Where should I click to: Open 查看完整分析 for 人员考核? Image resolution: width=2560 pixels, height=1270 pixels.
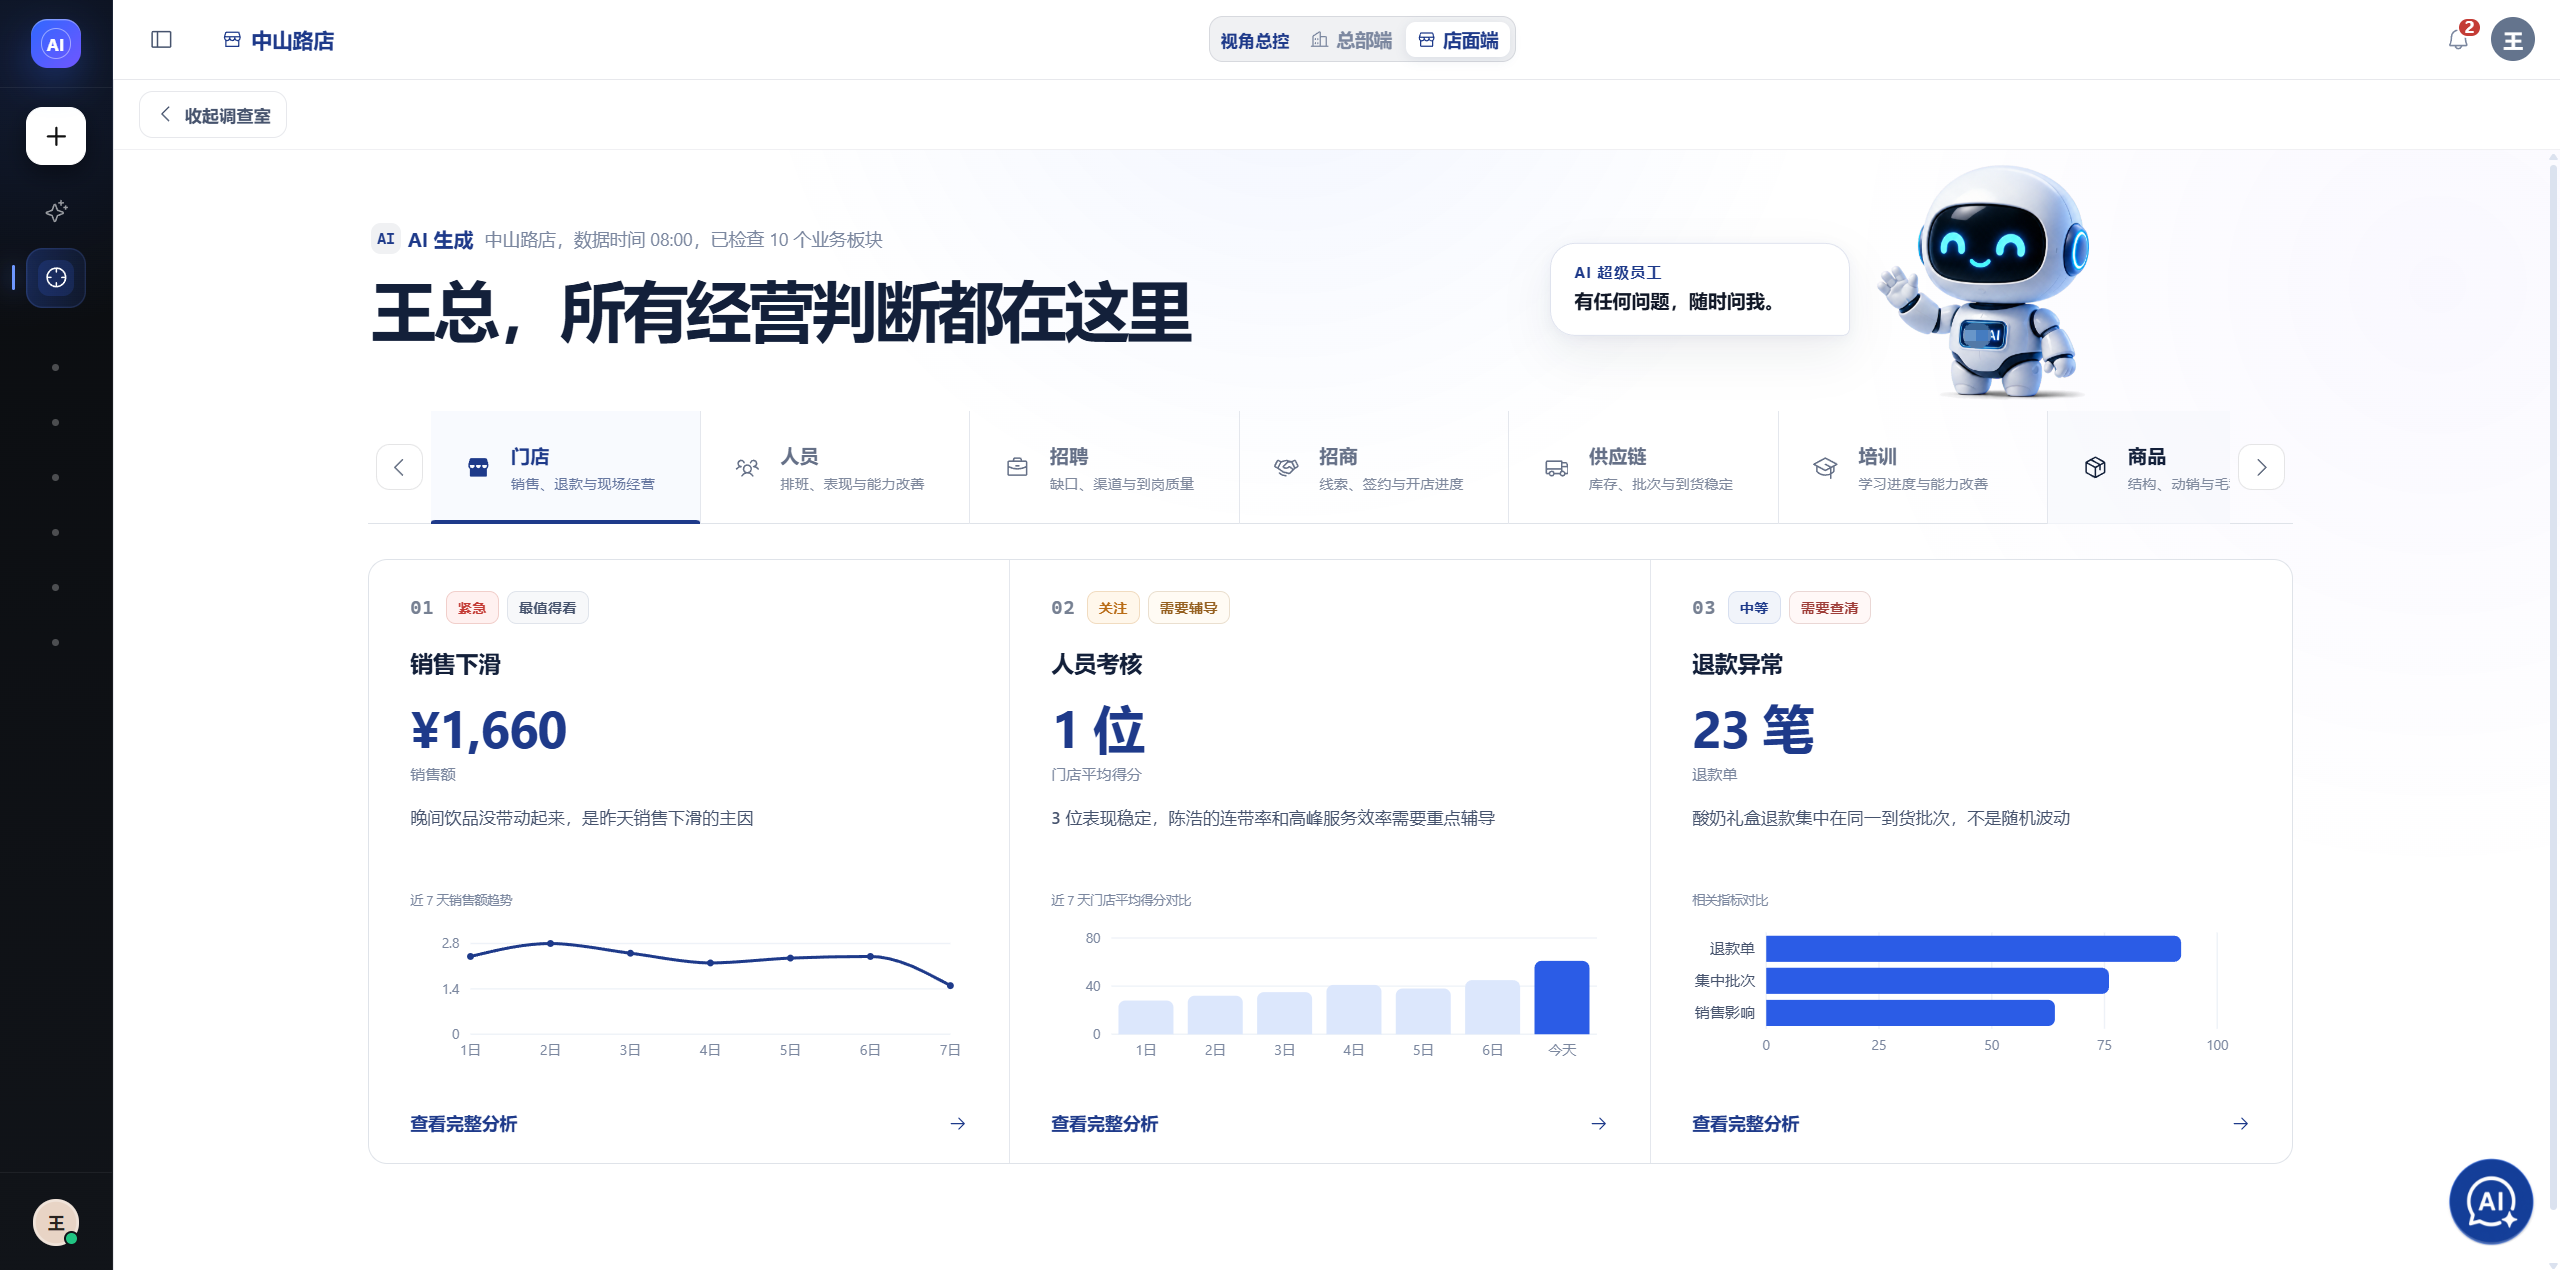pyautogui.click(x=1105, y=1124)
